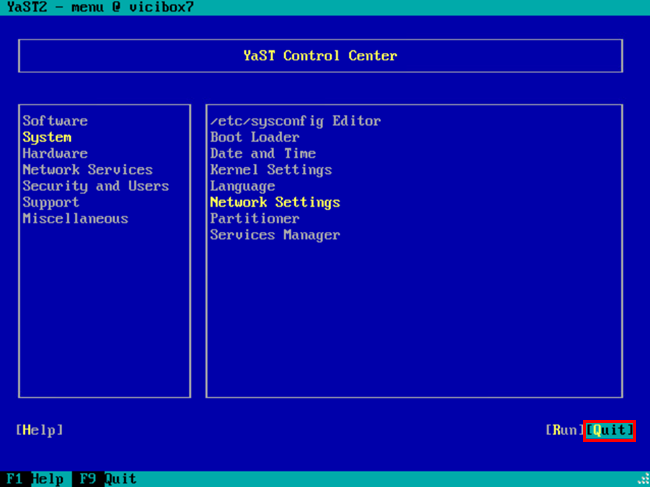650x487 pixels.
Task: Open Date and Time settings
Action: click(263, 153)
